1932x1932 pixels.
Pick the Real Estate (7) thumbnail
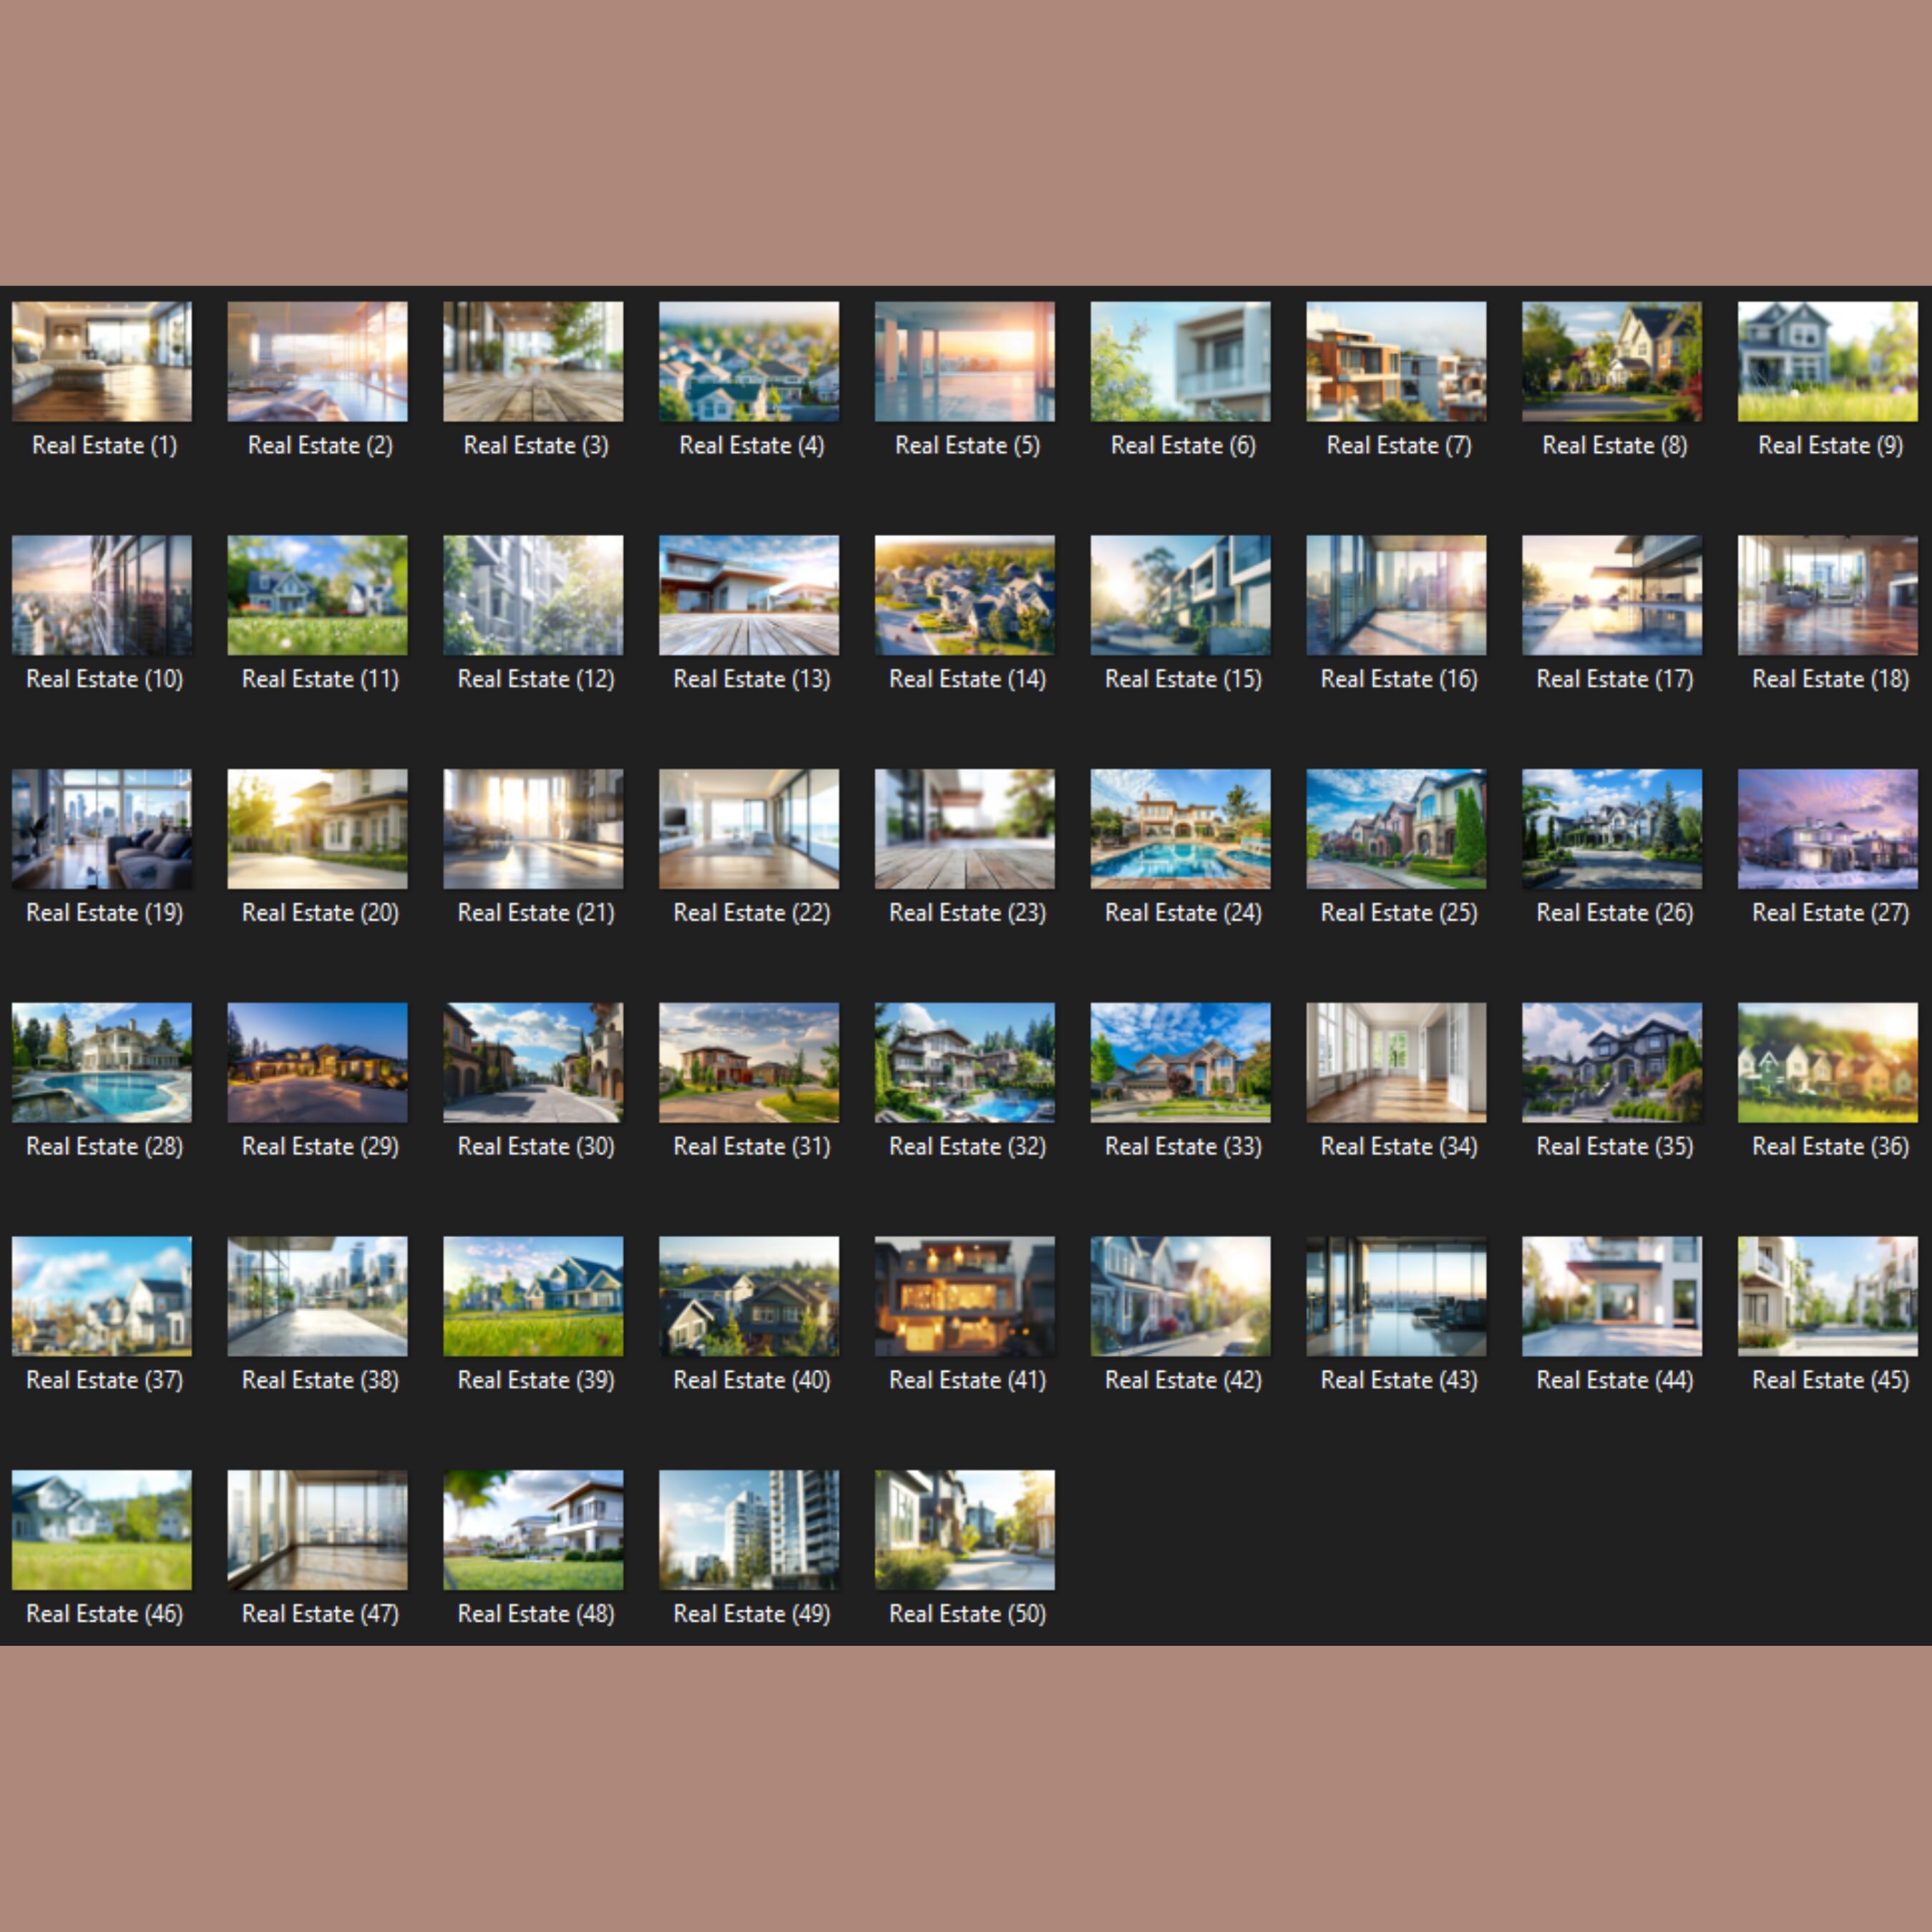pyautogui.click(x=1396, y=361)
